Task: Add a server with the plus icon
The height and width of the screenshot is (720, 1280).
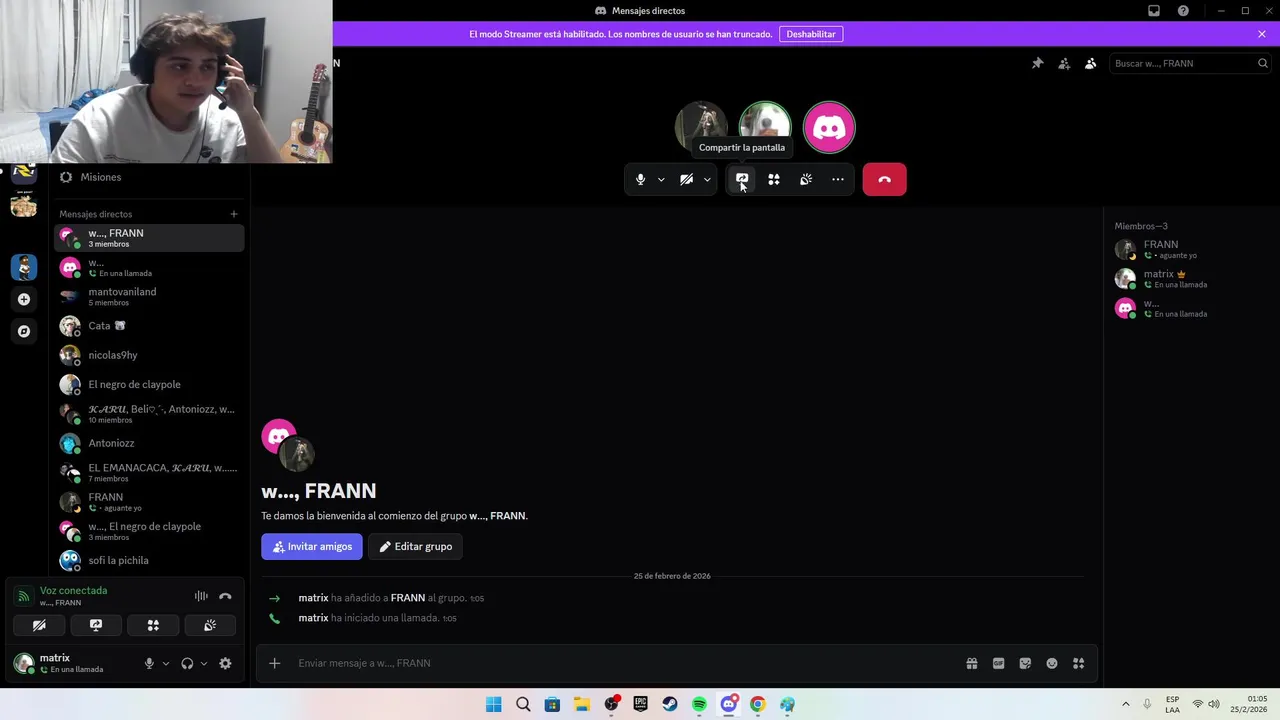Action: click(x=24, y=299)
